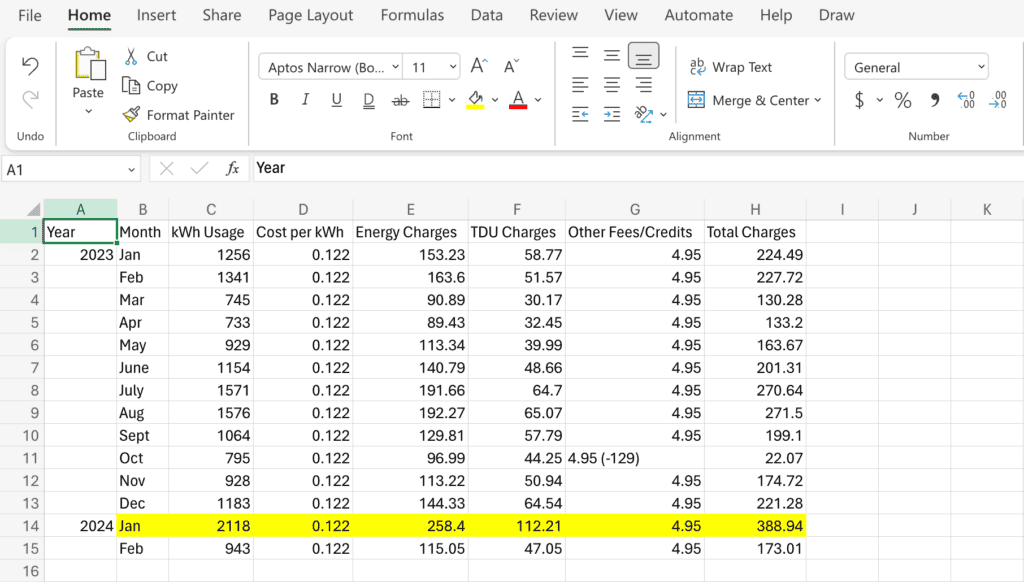
Task: Apply percent number style
Action: (902, 100)
